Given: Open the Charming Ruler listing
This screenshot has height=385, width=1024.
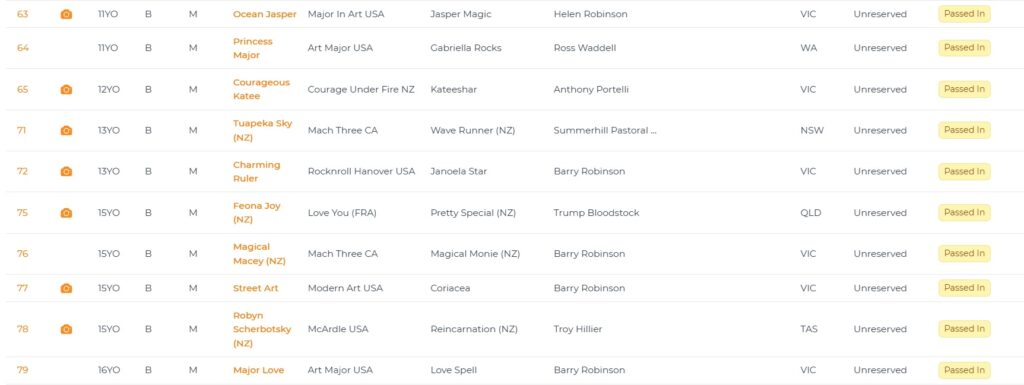Looking at the screenshot, I should 257,172.
